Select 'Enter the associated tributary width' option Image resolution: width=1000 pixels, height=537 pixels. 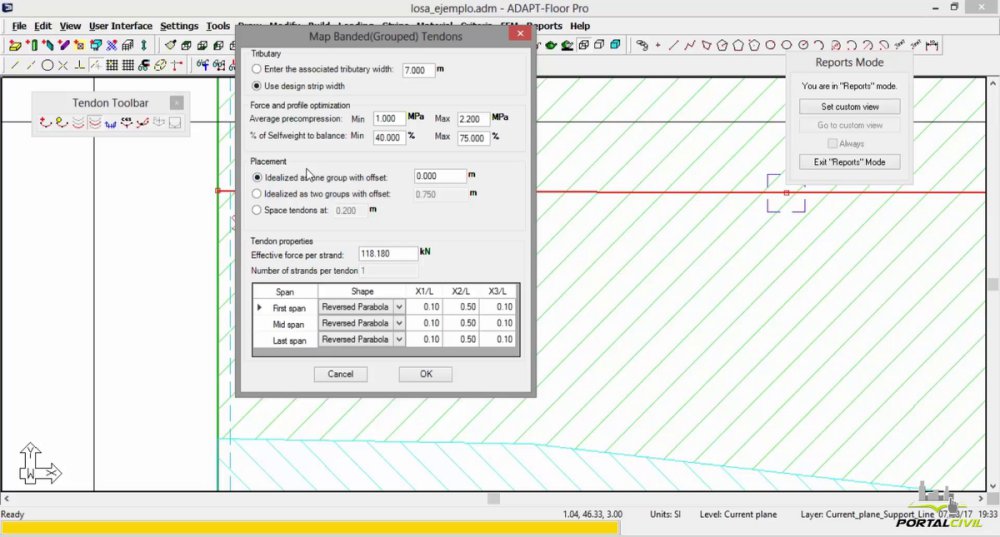click(x=256, y=69)
